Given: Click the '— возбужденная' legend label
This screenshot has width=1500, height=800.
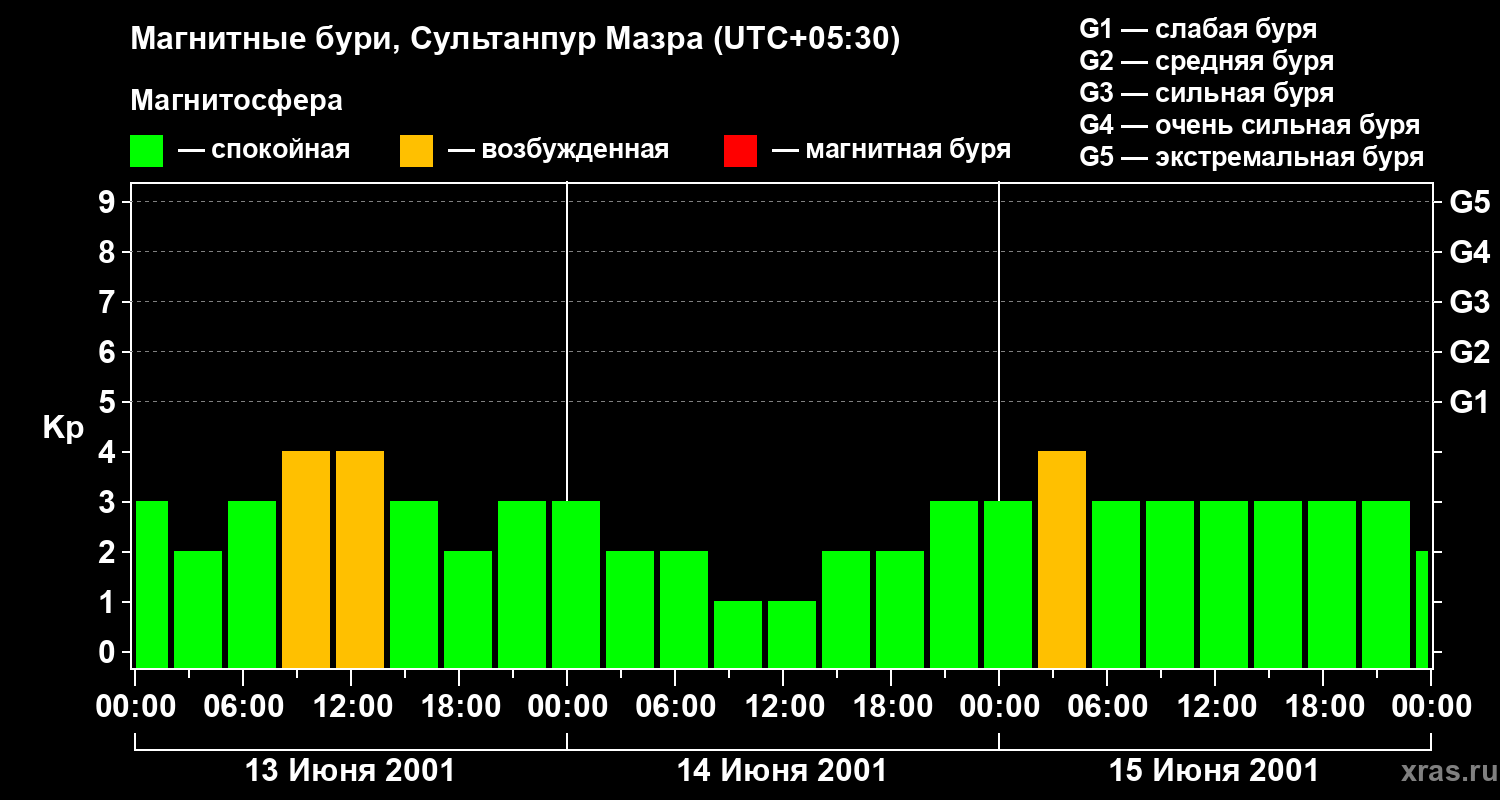Looking at the screenshot, I should 558,151.
